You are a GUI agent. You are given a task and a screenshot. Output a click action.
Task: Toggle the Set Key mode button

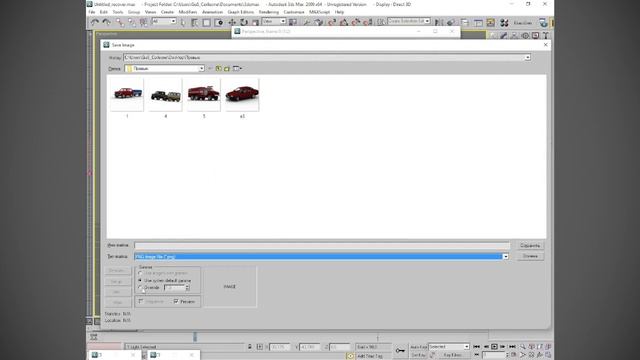tap(418, 355)
